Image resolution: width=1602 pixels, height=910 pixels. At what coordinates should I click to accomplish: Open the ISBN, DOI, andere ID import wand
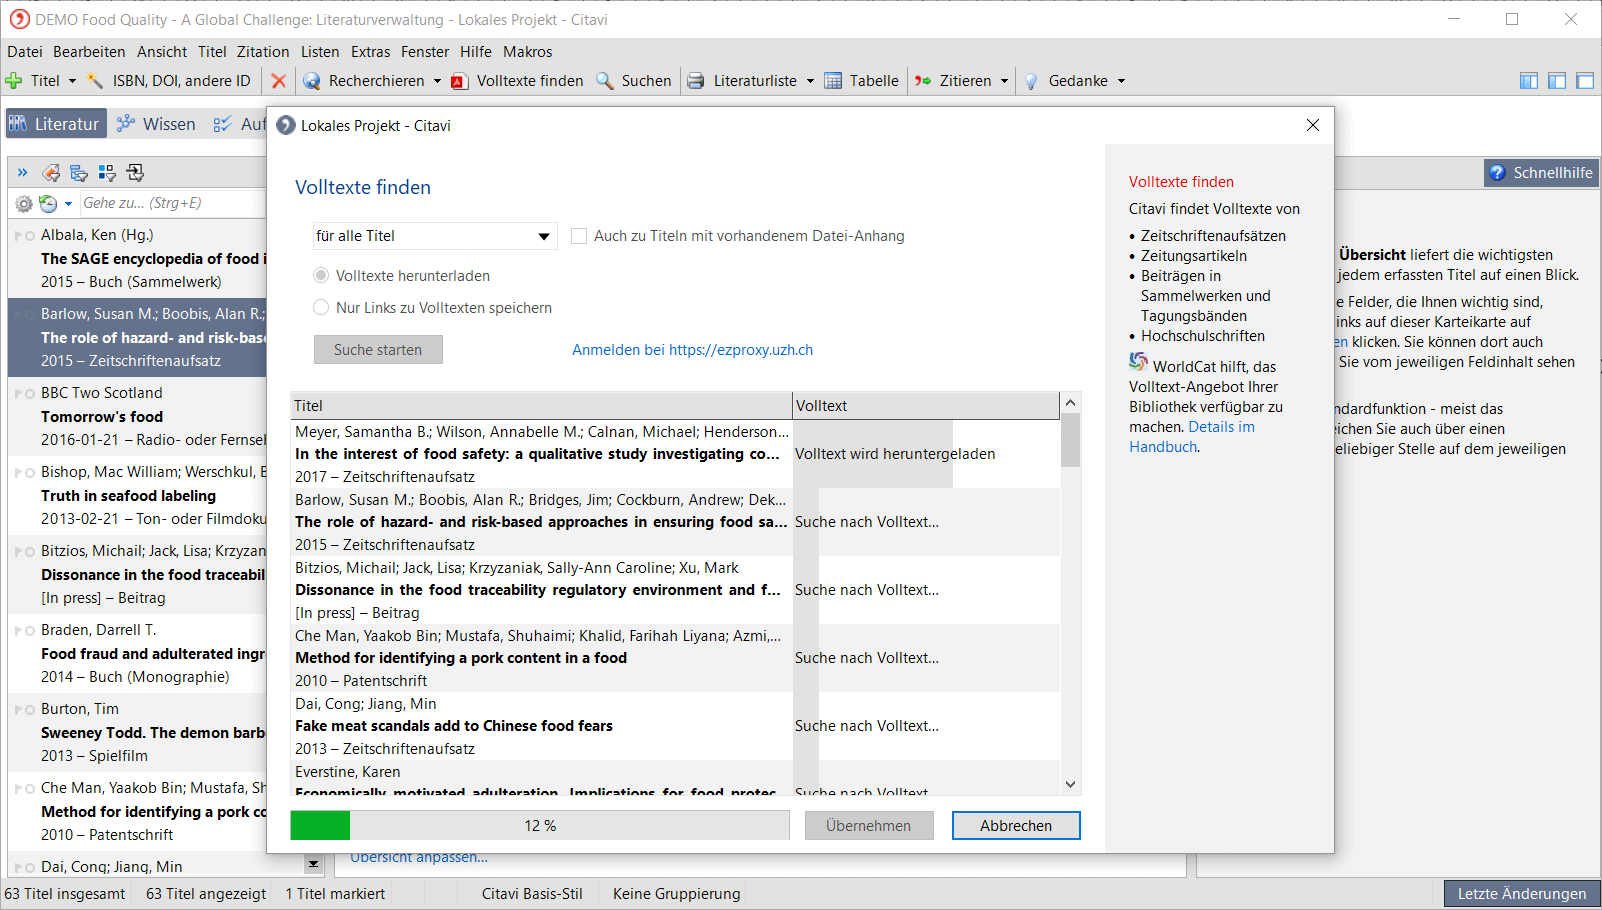pyautogui.click(x=95, y=81)
